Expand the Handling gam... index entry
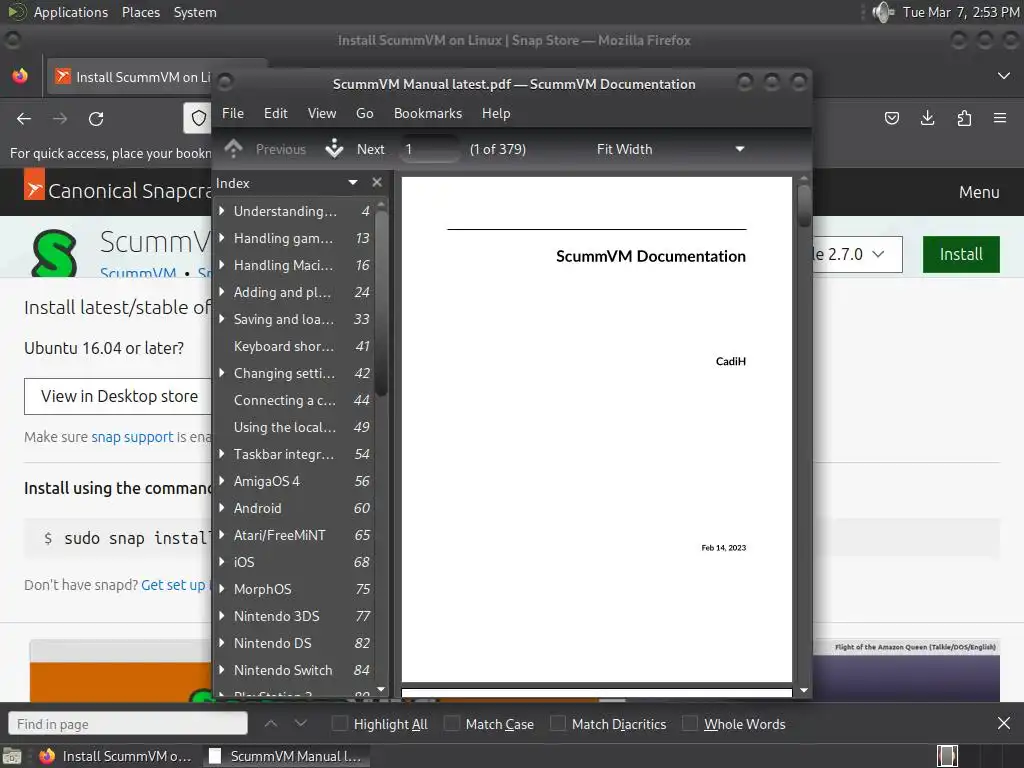 (x=221, y=238)
